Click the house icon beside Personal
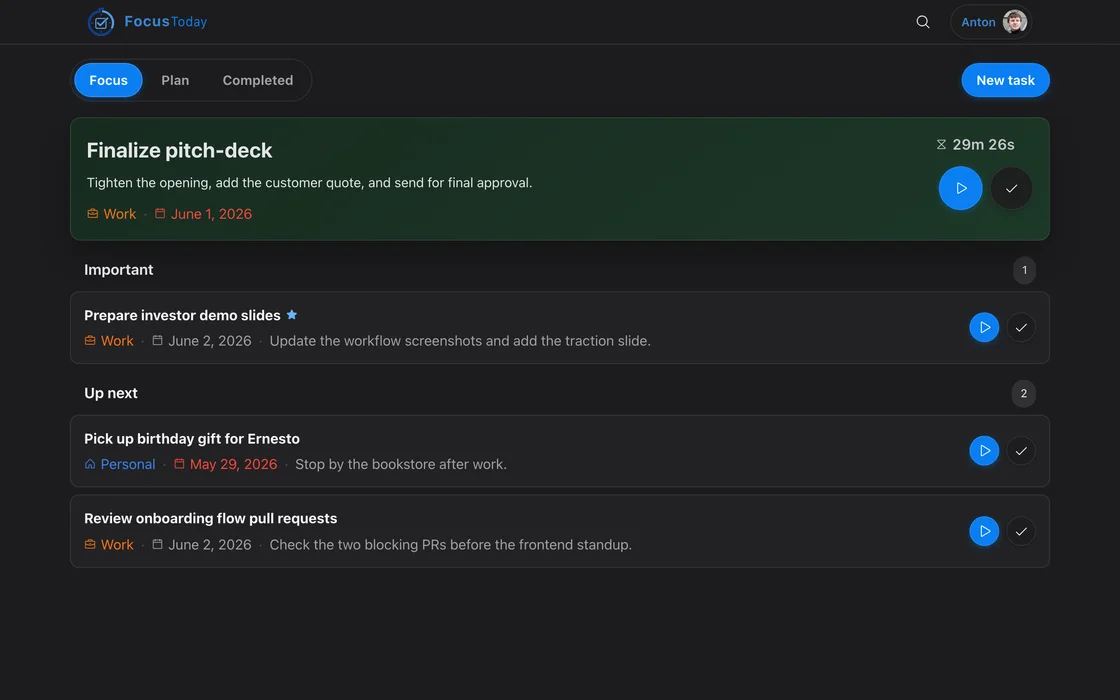 [x=90, y=464]
